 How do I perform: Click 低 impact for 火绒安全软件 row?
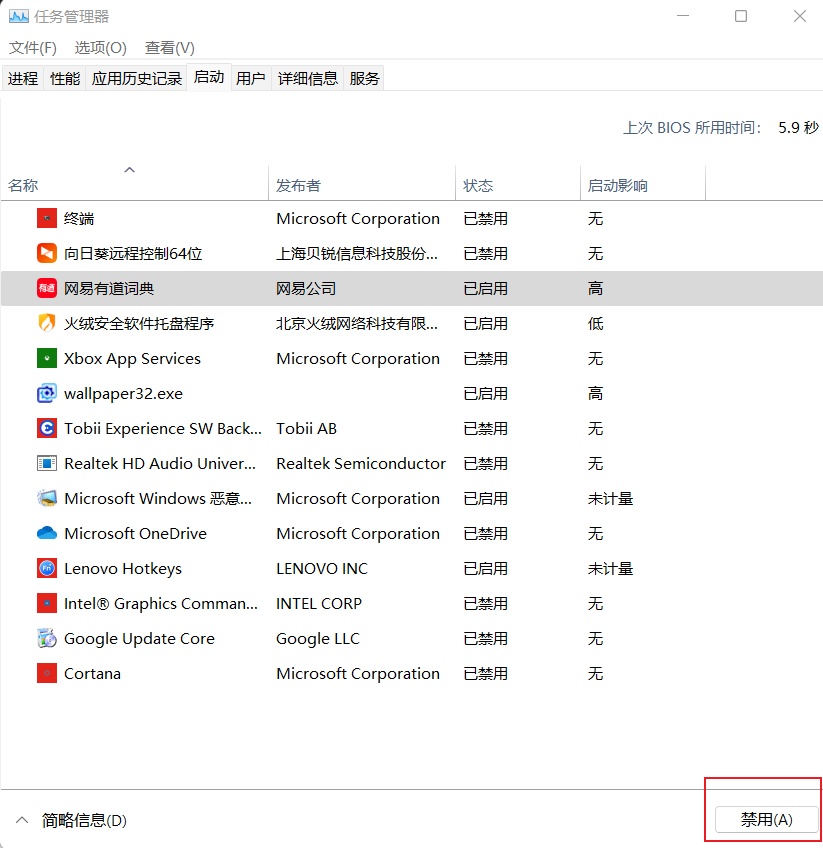(x=595, y=324)
